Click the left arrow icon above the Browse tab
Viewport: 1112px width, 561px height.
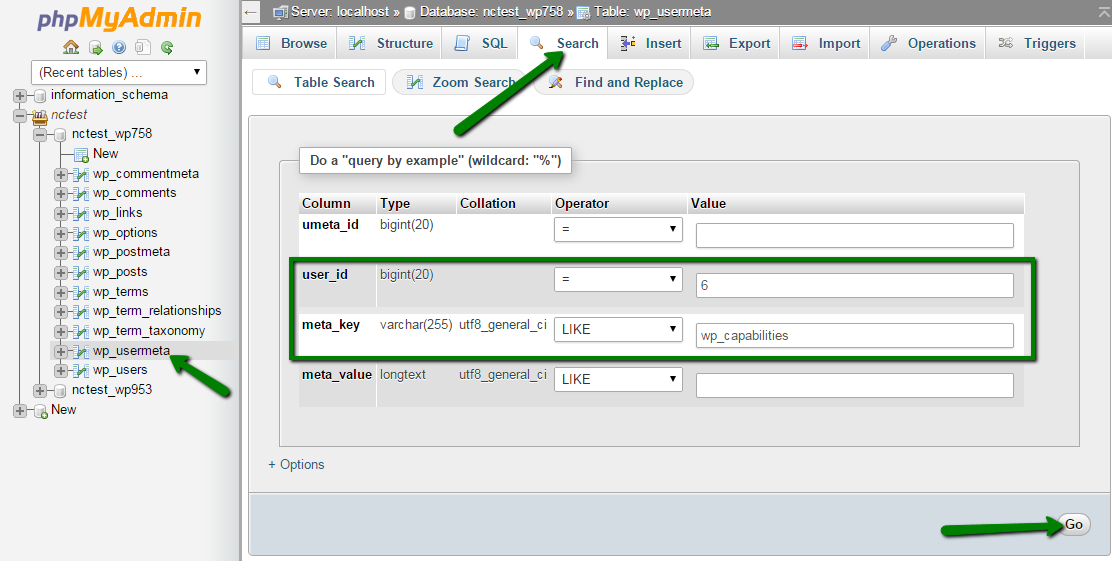coord(252,11)
